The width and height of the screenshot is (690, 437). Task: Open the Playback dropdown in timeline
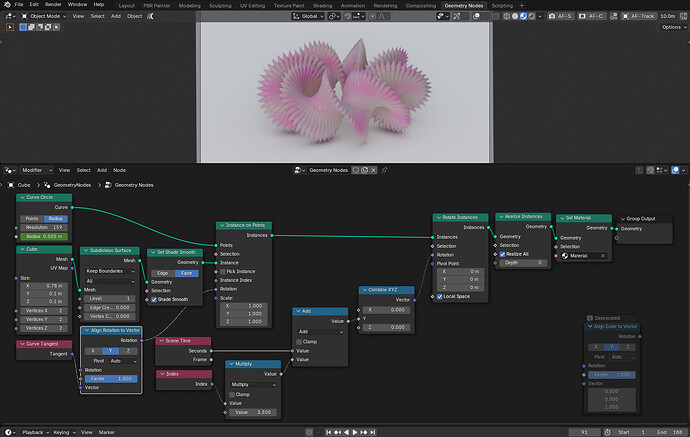click(x=35, y=432)
